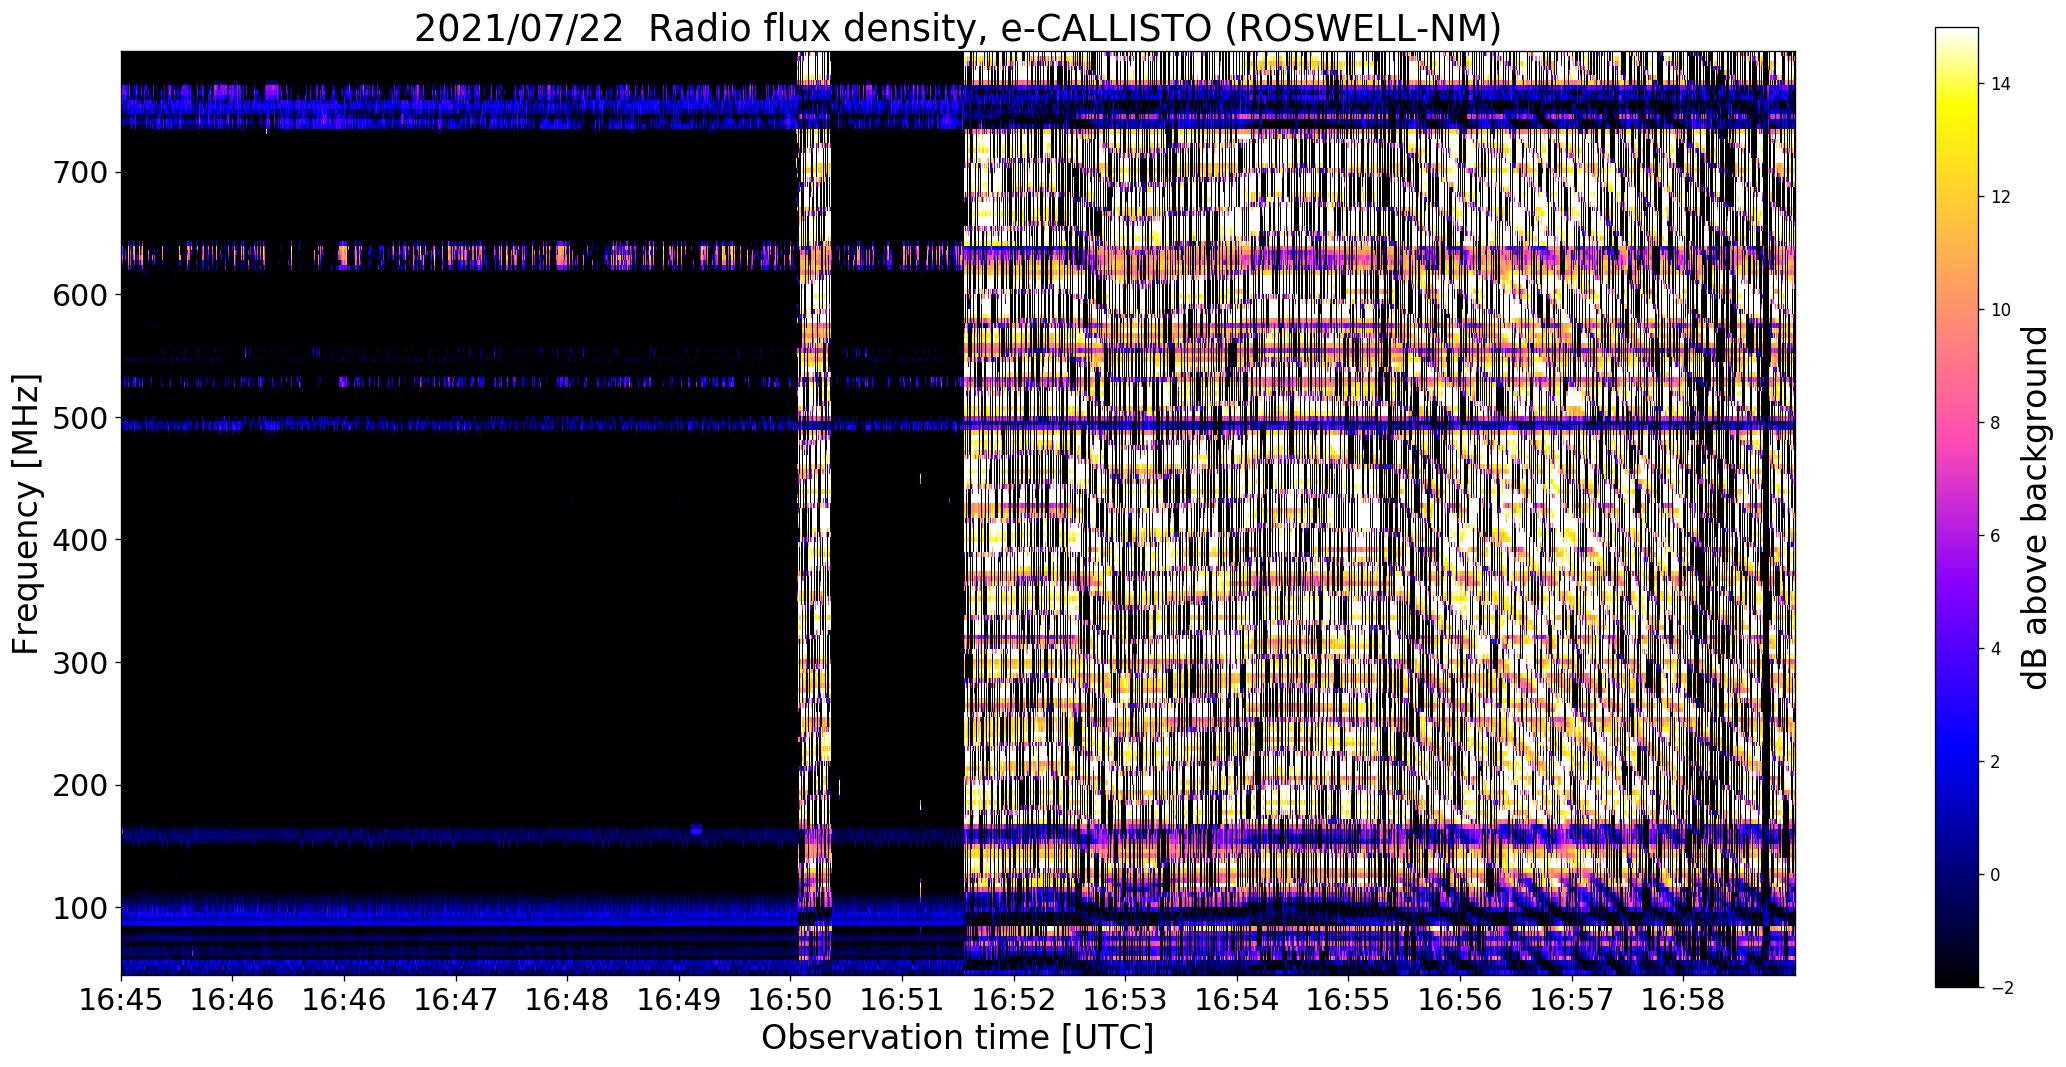Click the 16:56 time tick label
The height and width of the screenshot is (1067, 2066).
click(x=1460, y=999)
